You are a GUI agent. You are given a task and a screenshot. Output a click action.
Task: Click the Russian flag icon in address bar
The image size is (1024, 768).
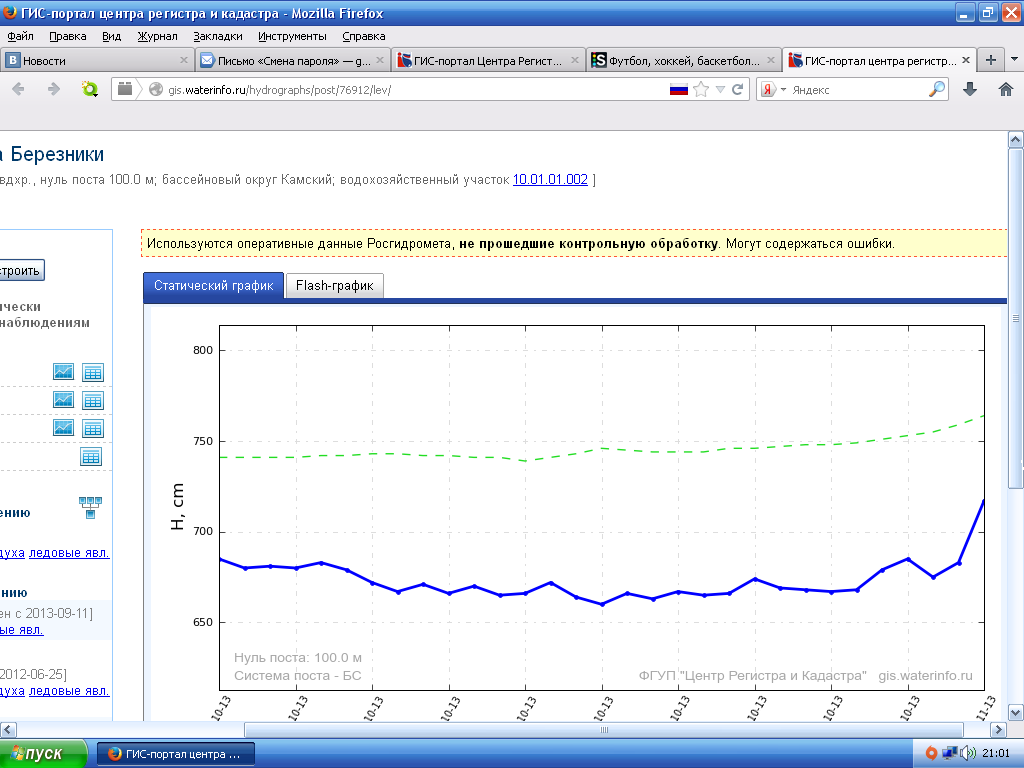pos(679,89)
